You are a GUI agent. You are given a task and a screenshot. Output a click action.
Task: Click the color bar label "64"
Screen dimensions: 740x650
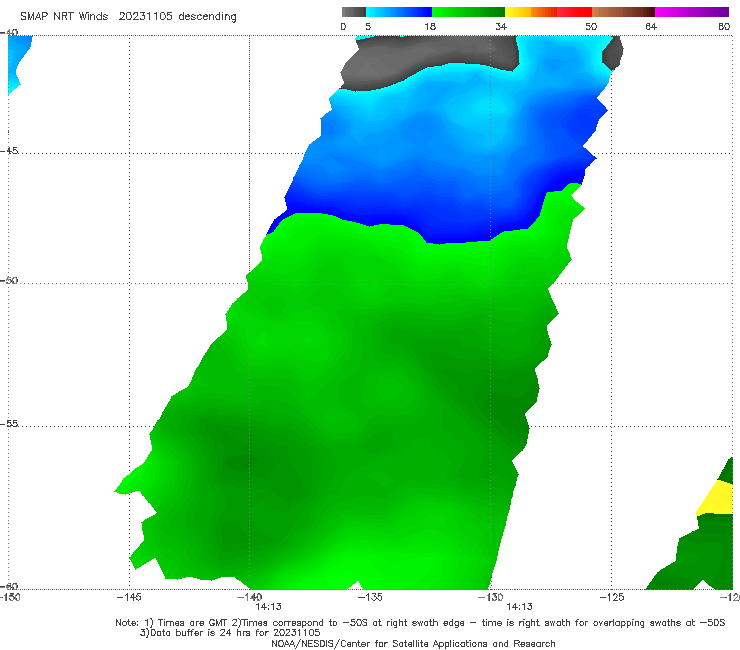click(651, 27)
